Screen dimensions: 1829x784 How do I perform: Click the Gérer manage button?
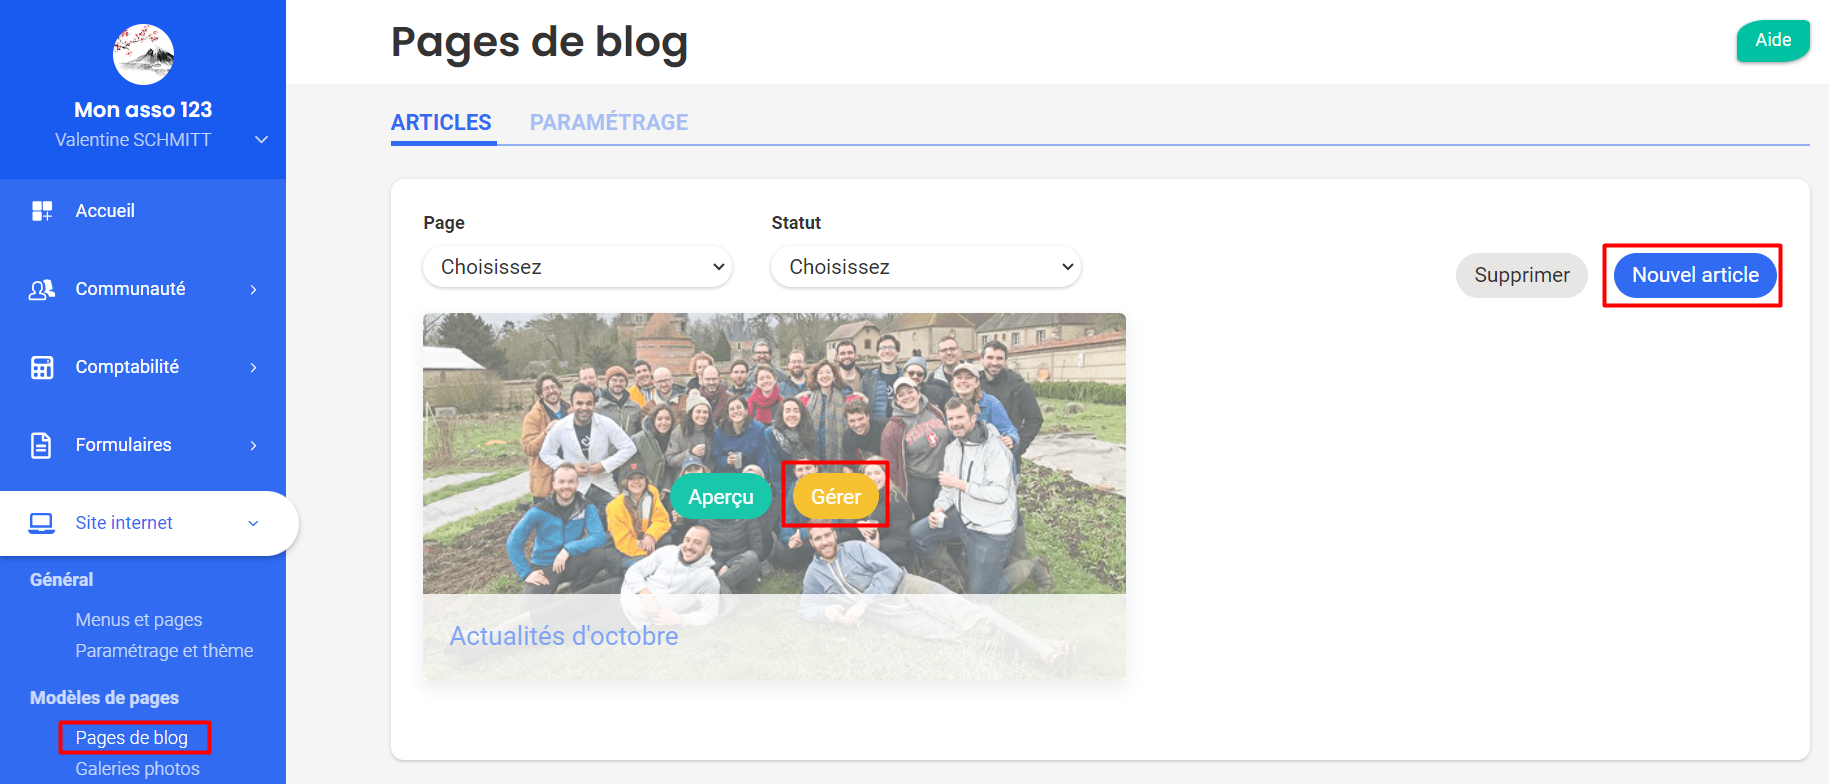(x=836, y=497)
